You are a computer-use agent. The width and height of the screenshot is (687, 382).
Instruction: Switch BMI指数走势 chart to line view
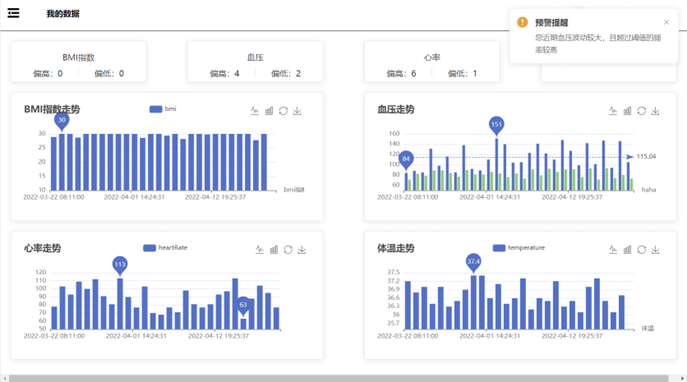(x=255, y=111)
